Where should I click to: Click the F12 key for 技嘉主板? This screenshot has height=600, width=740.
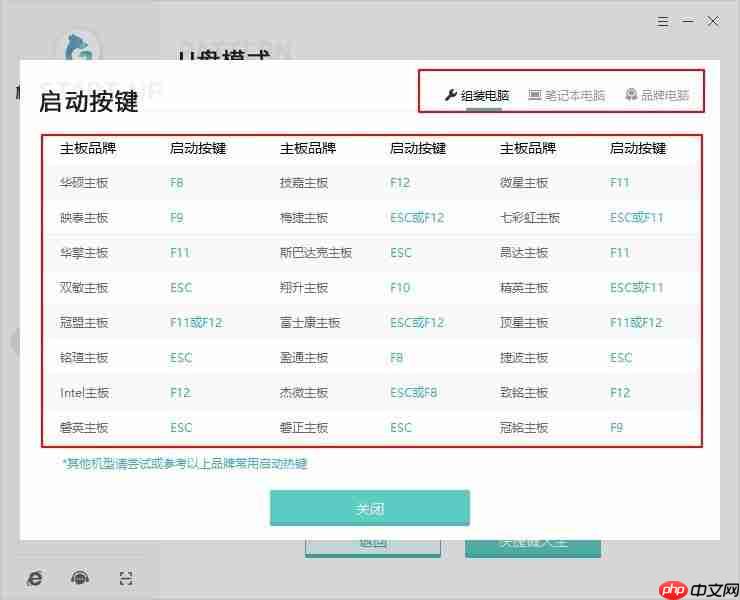pyautogui.click(x=400, y=183)
